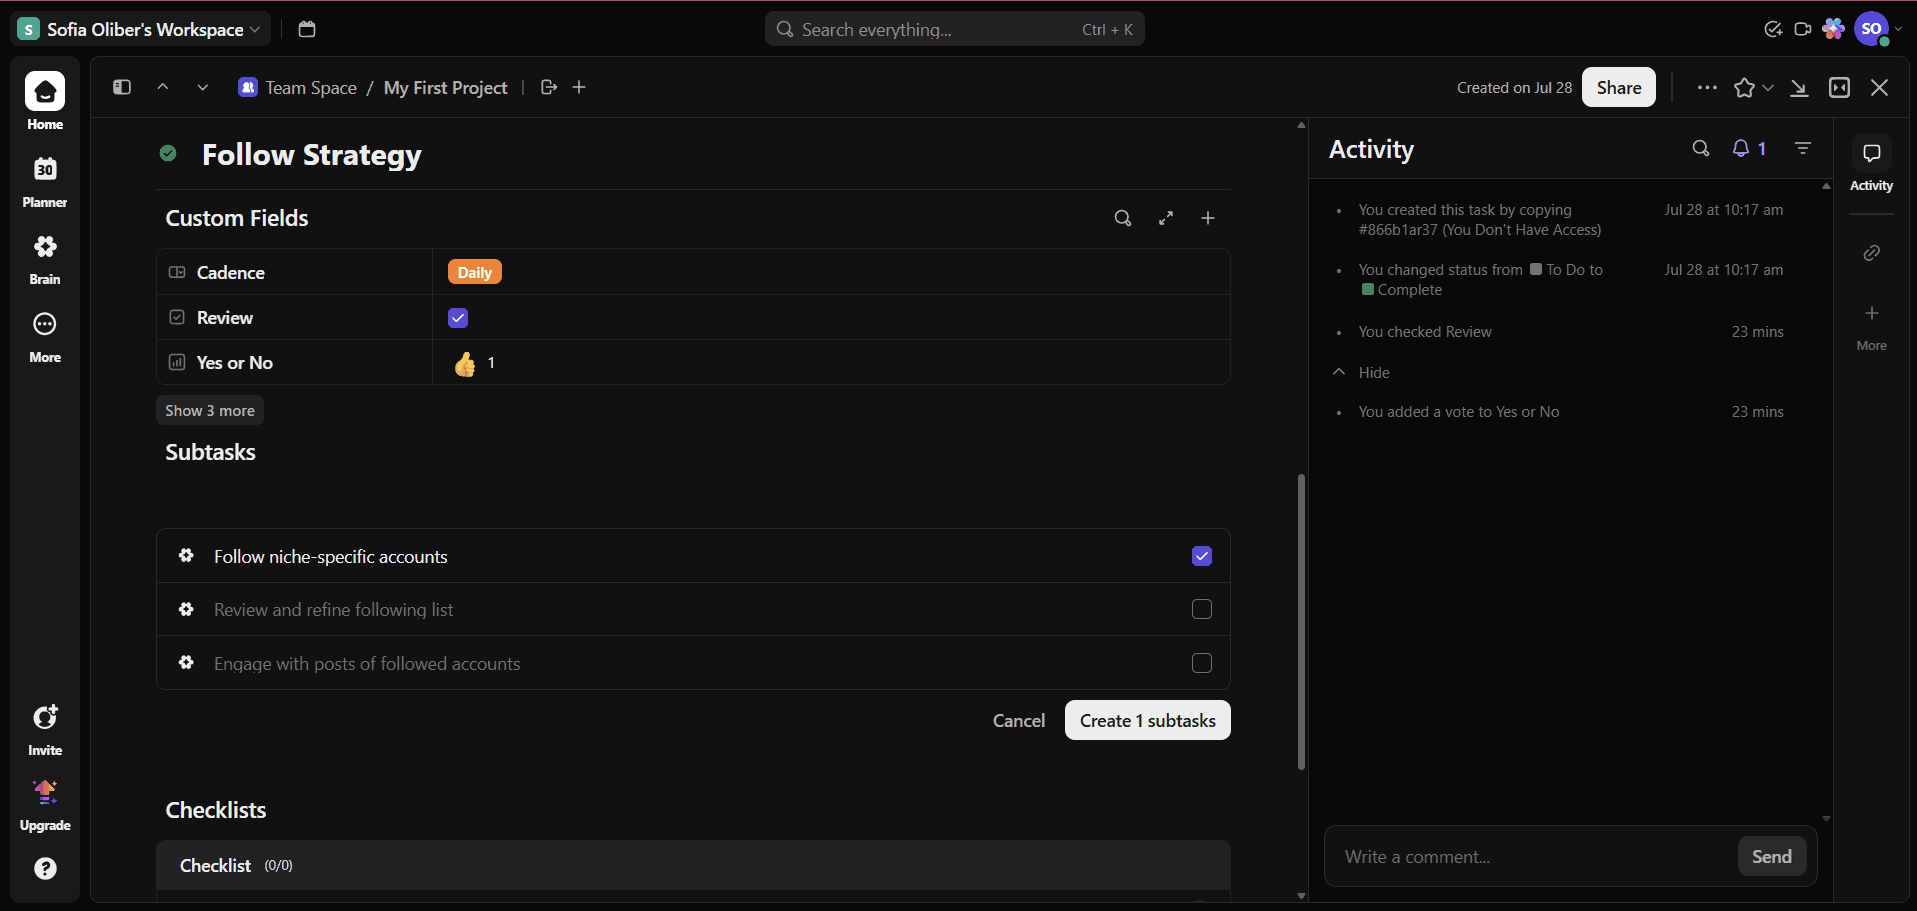Open Sofia Oliber's Workspace dropdown
The height and width of the screenshot is (911, 1917).
pyautogui.click(x=141, y=29)
